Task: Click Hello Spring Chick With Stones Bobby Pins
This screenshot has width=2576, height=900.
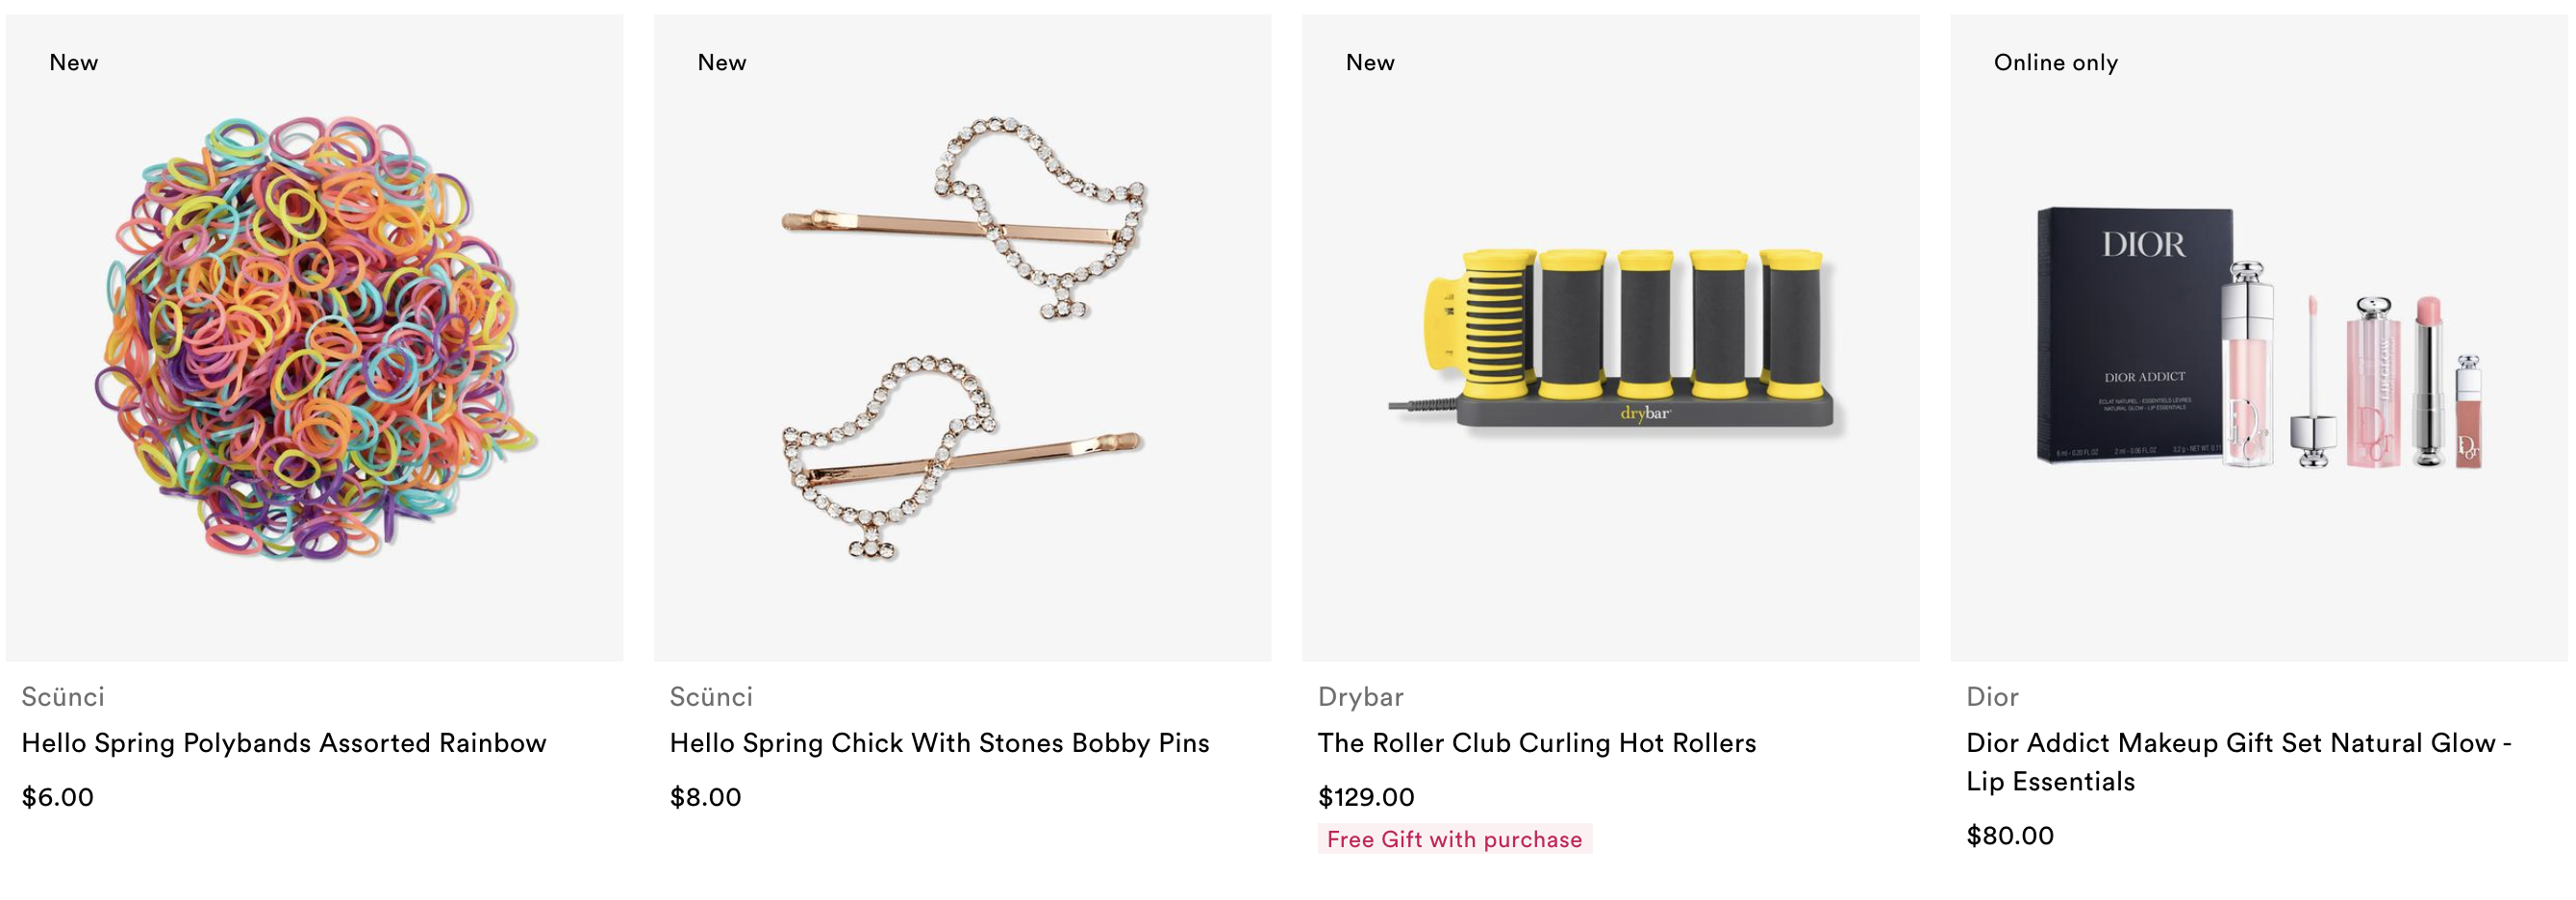Action: point(939,743)
